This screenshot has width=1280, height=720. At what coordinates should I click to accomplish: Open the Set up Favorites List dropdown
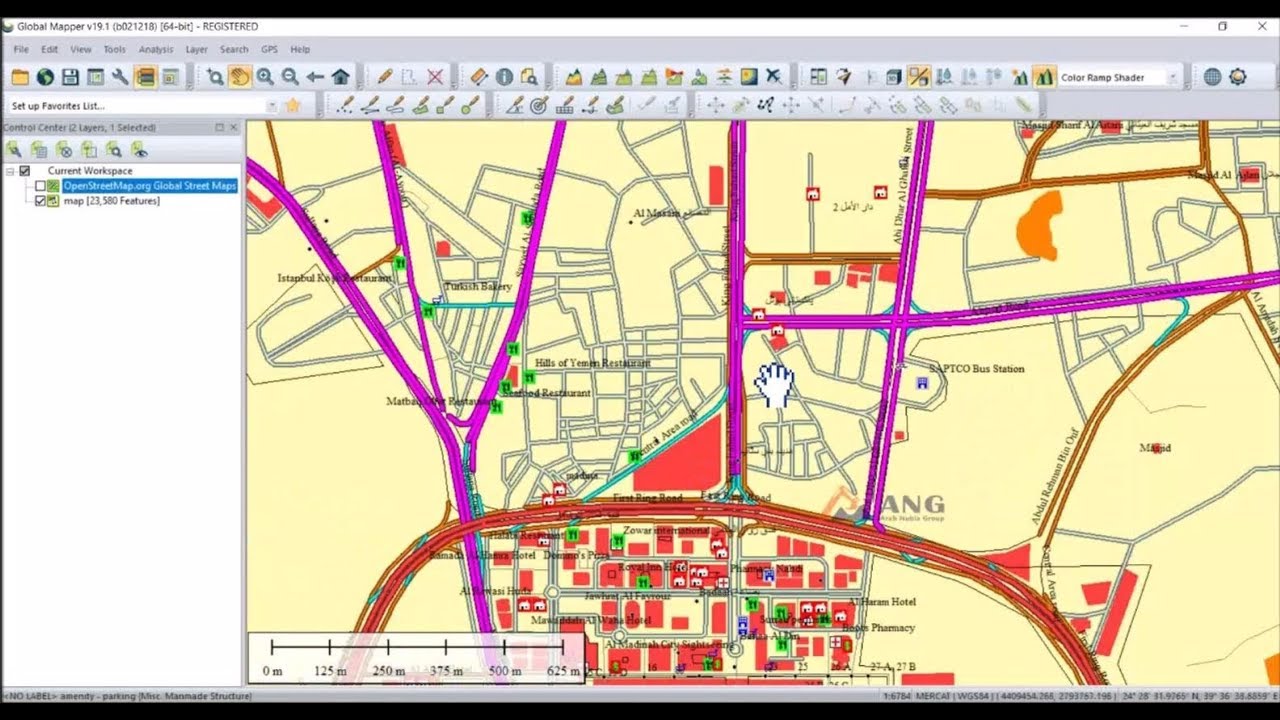tap(271, 105)
